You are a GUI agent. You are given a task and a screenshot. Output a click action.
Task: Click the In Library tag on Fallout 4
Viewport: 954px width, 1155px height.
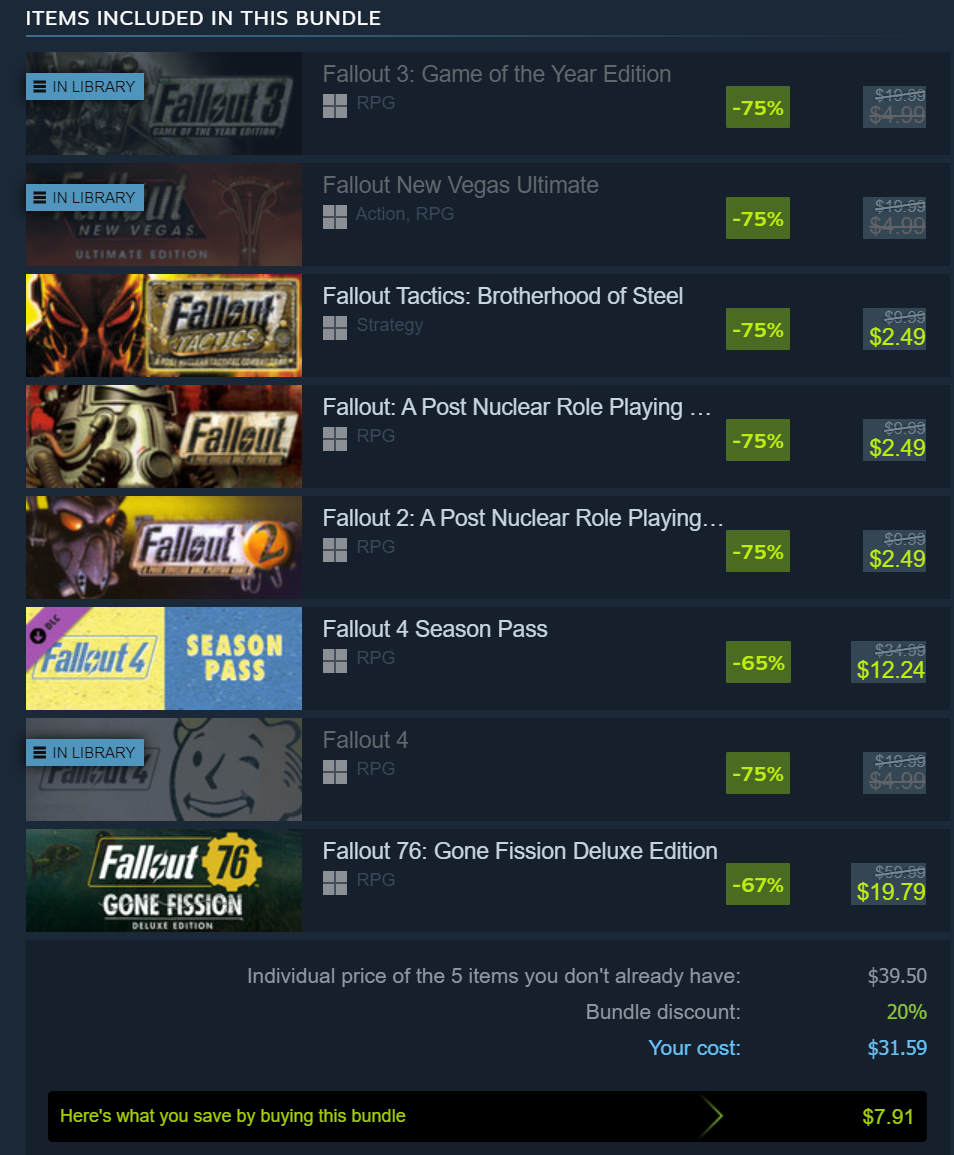point(85,752)
